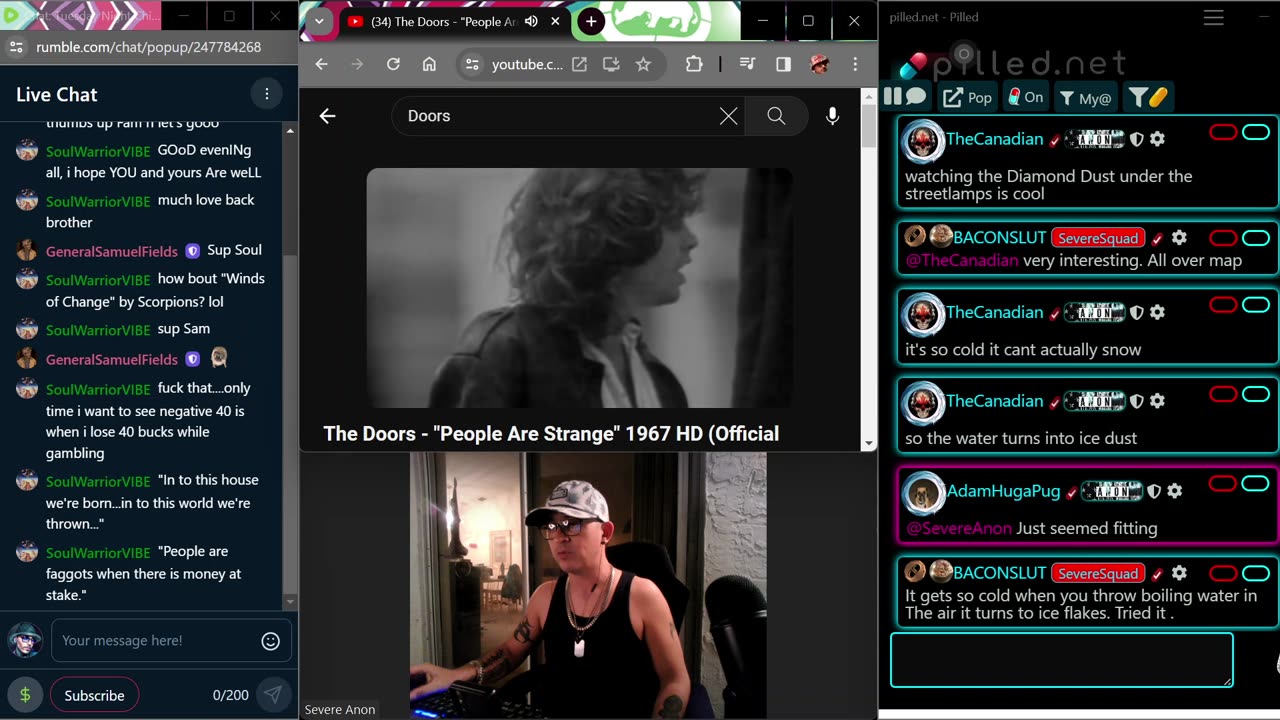Click @TheCanadian mention link
The image size is (1280, 720).
coord(961,260)
